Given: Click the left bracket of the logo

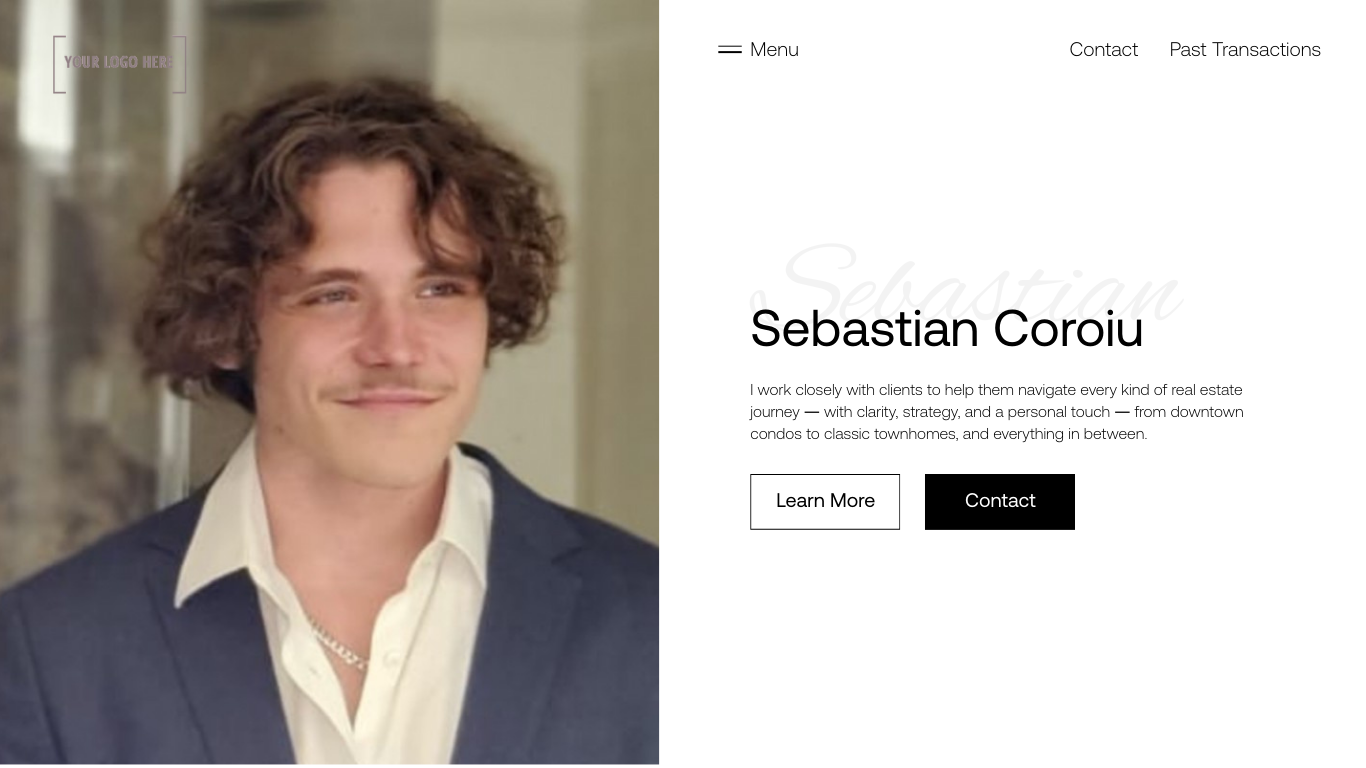Looking at the screenshot, I should 58,64.
